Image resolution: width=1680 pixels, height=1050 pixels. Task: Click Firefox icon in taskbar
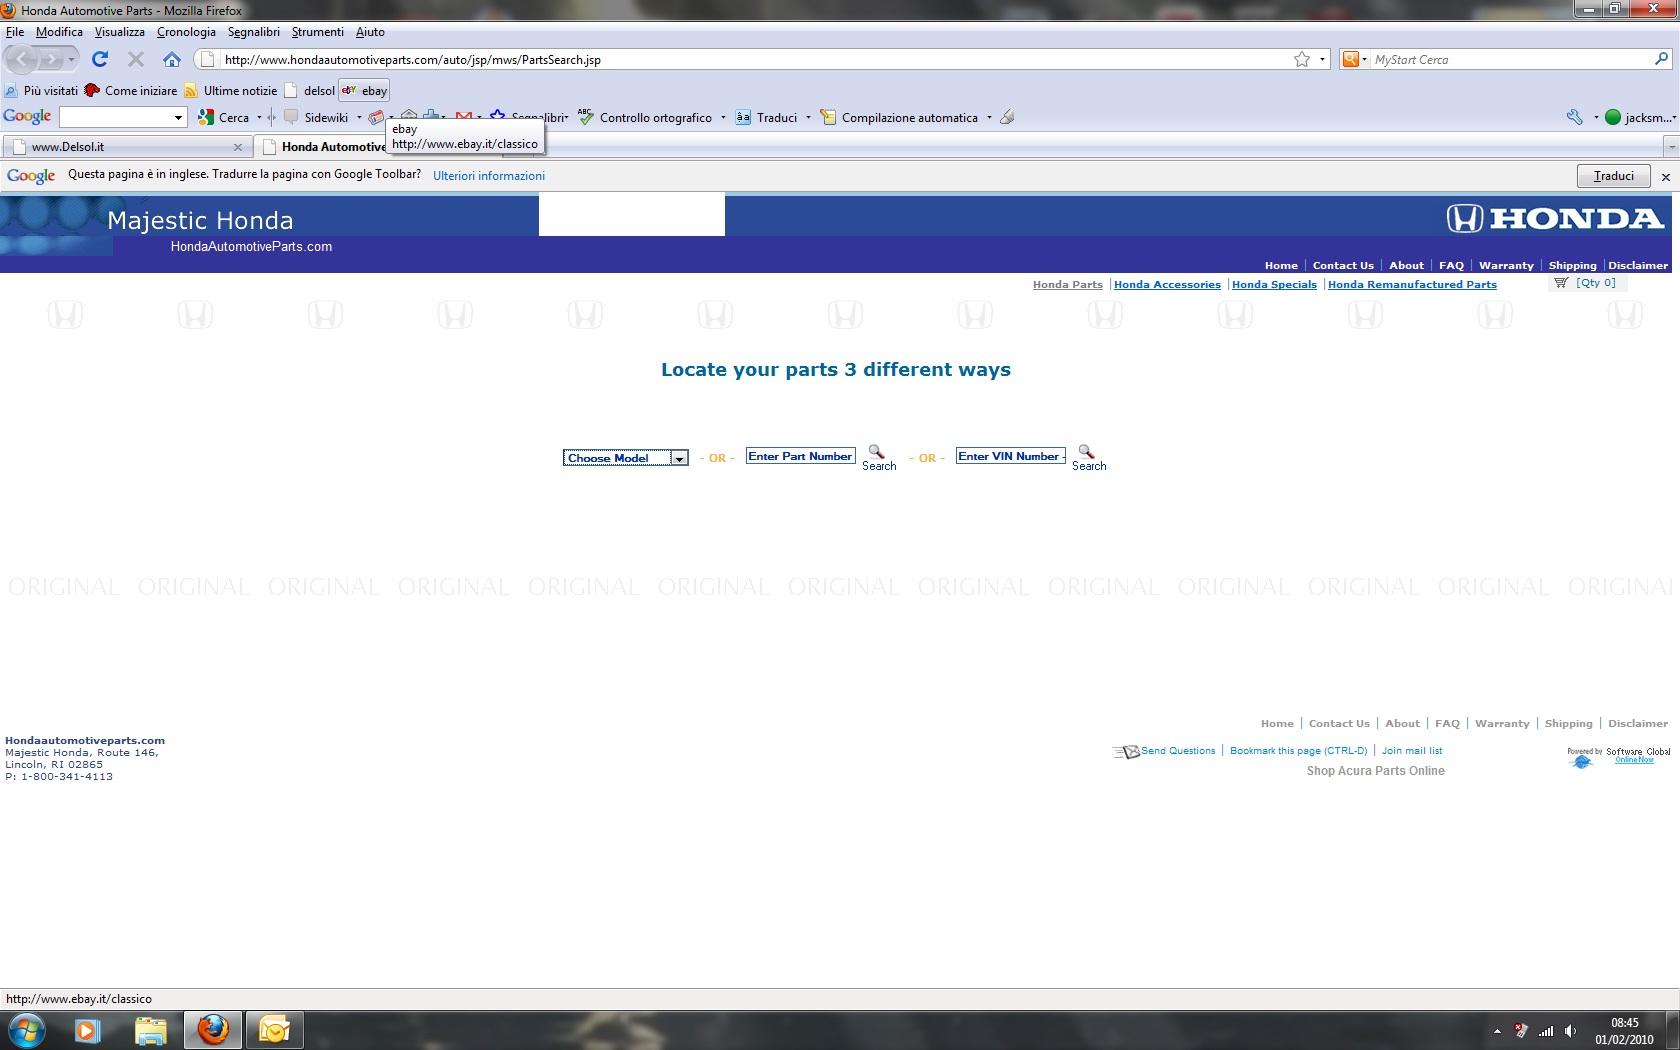click(213, 1030)
